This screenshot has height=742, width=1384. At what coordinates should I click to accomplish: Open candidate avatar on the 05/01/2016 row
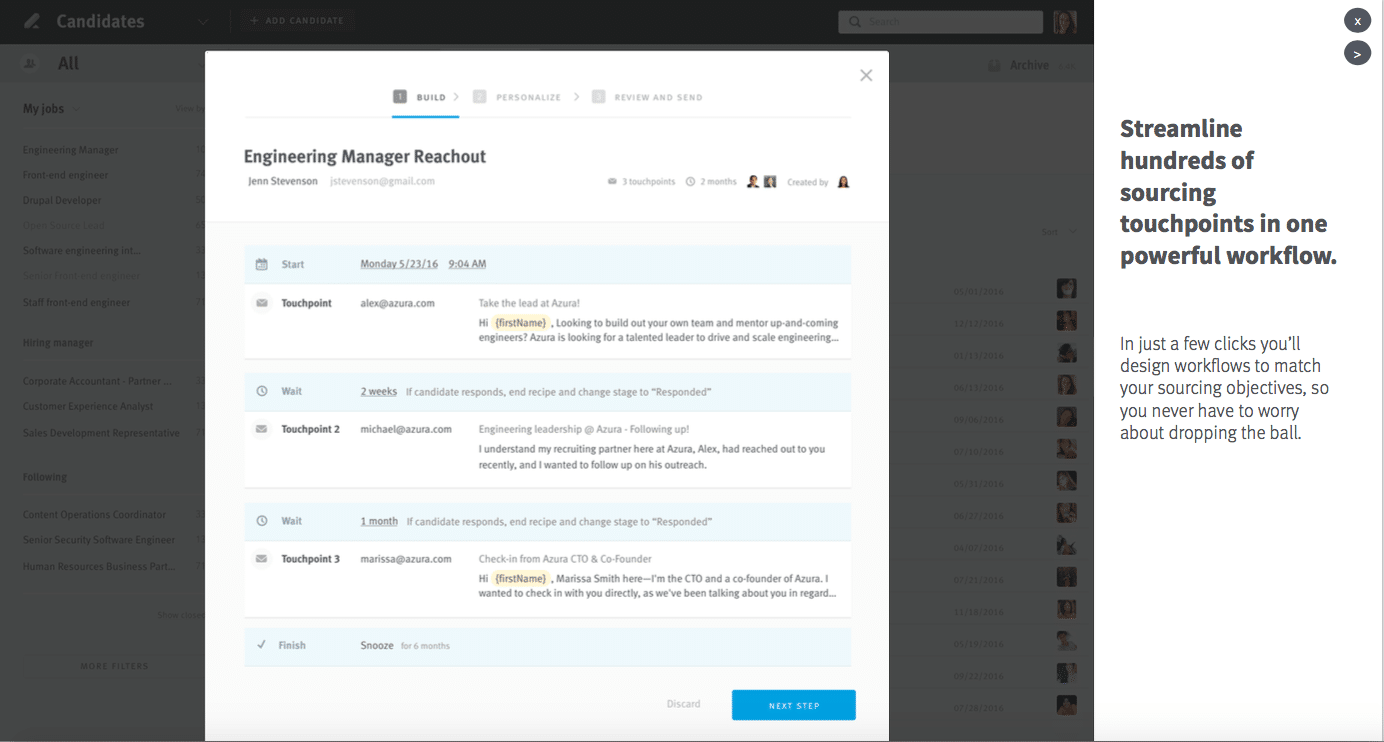[x=1067, y=289]
